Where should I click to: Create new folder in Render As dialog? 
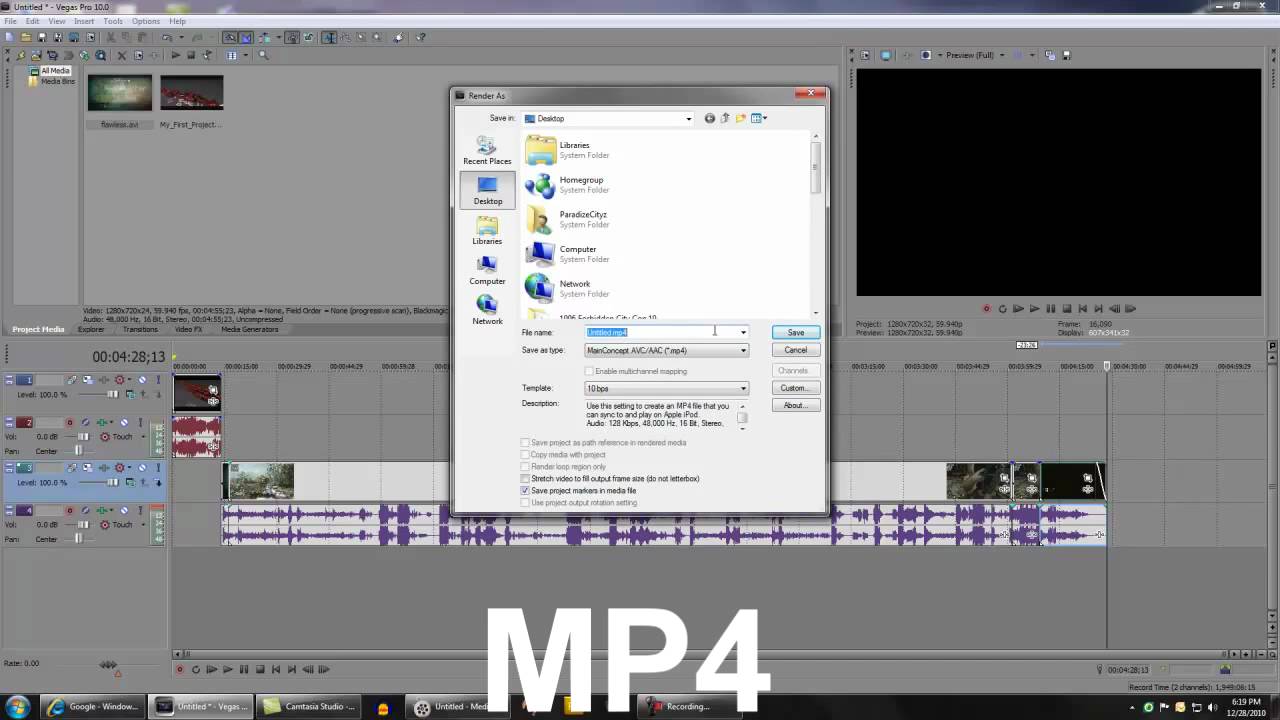click(741, 118)
